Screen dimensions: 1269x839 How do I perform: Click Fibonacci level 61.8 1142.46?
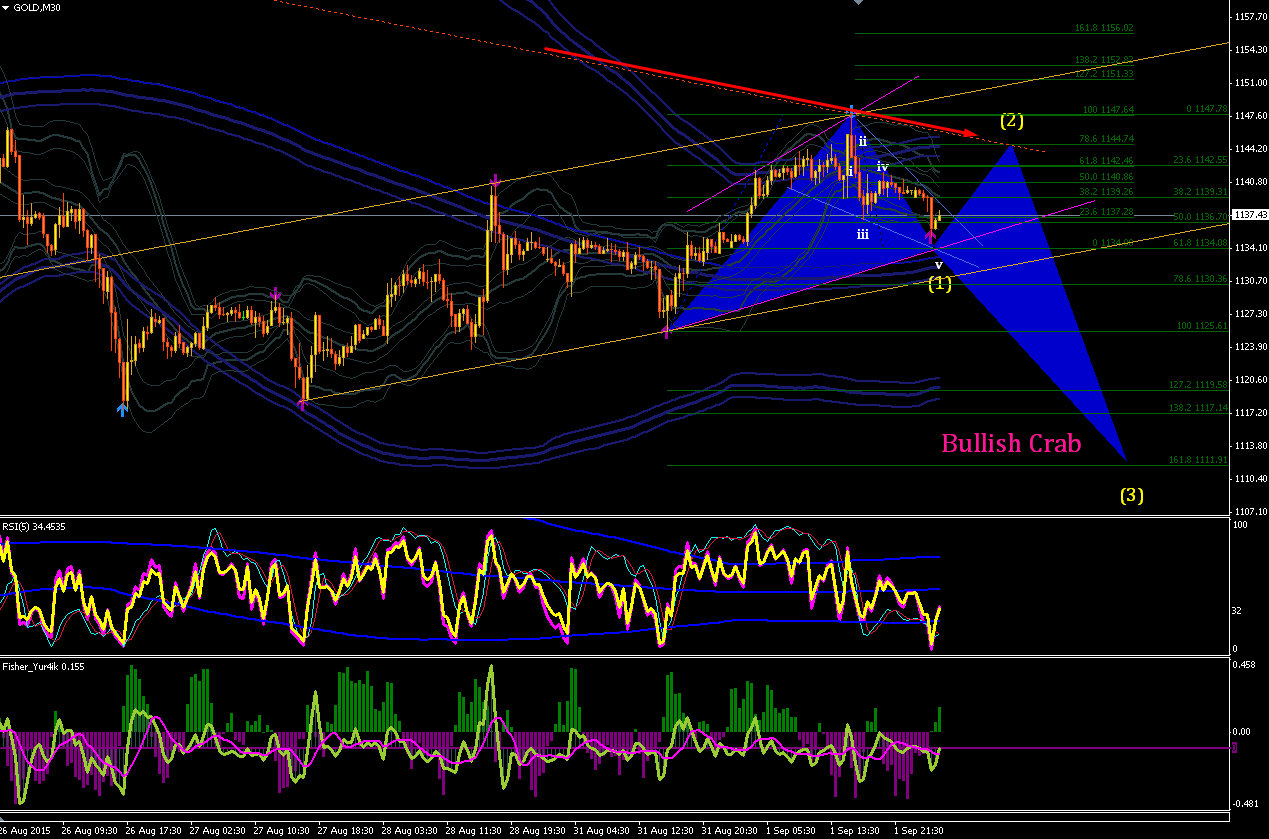(1107, 160)
